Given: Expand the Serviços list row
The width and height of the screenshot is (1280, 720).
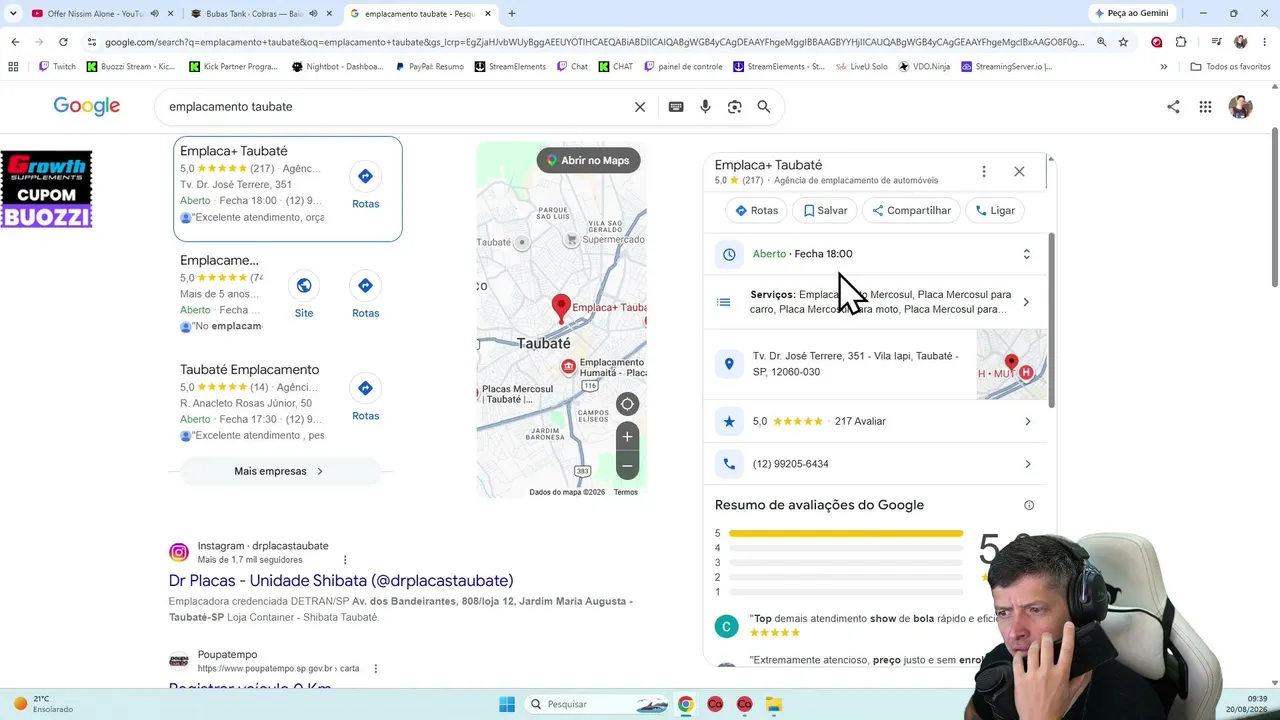Looking at the screenshot, I should pos(876,302).
